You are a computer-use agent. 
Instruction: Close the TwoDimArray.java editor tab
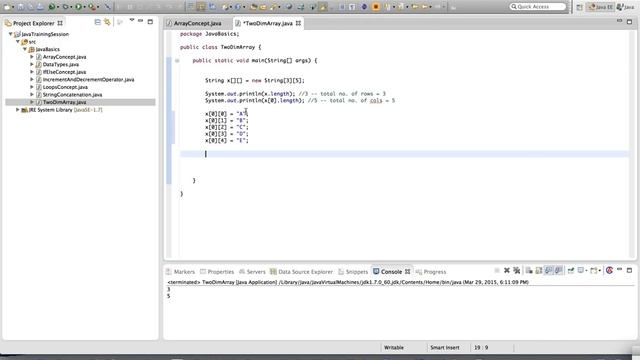(x=298, y=23)
